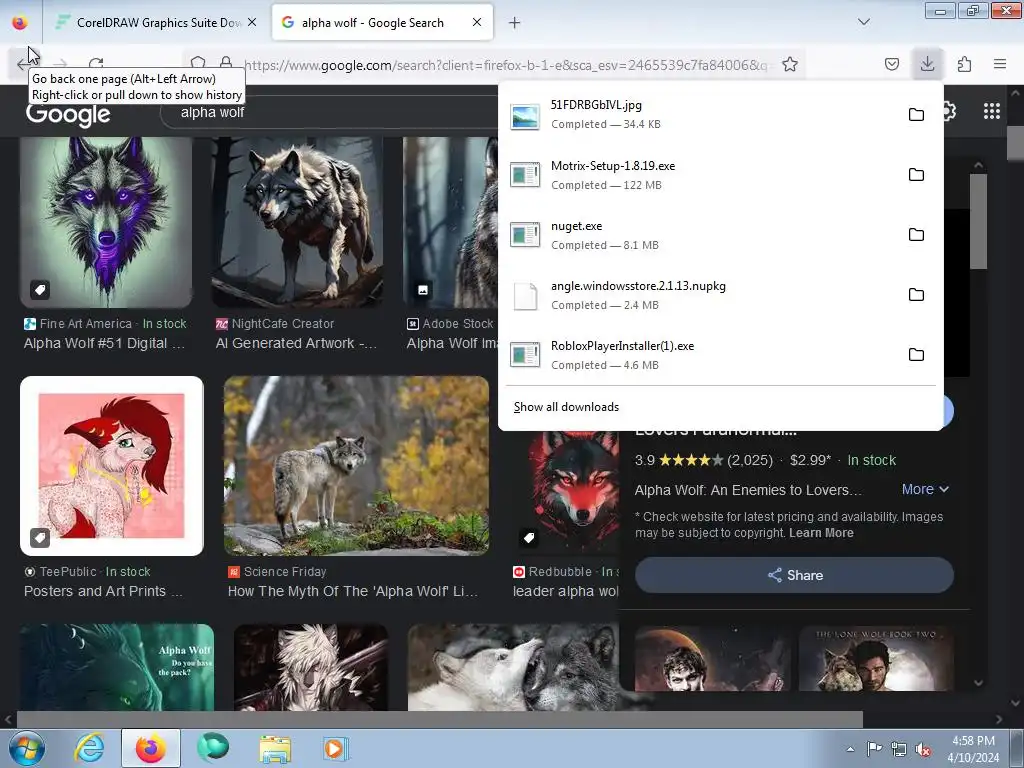Show 51FDRBGbIVL.jpg in its folder
This screenshot has width=1024, height=768.
pos(916,115)
